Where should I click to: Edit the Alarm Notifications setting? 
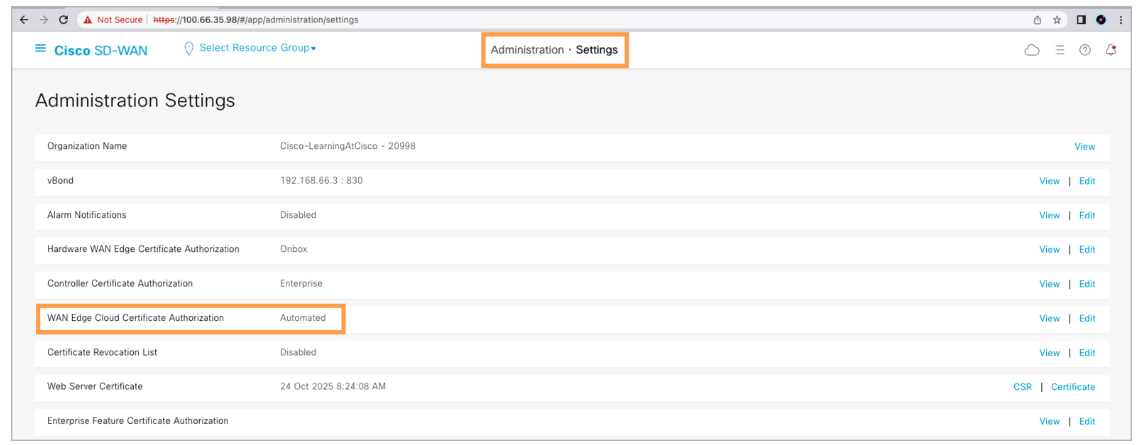tap(1087, 215)
